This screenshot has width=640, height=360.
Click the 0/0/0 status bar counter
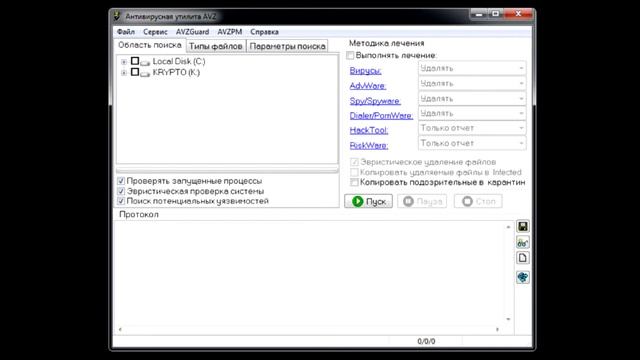(426, 341)
